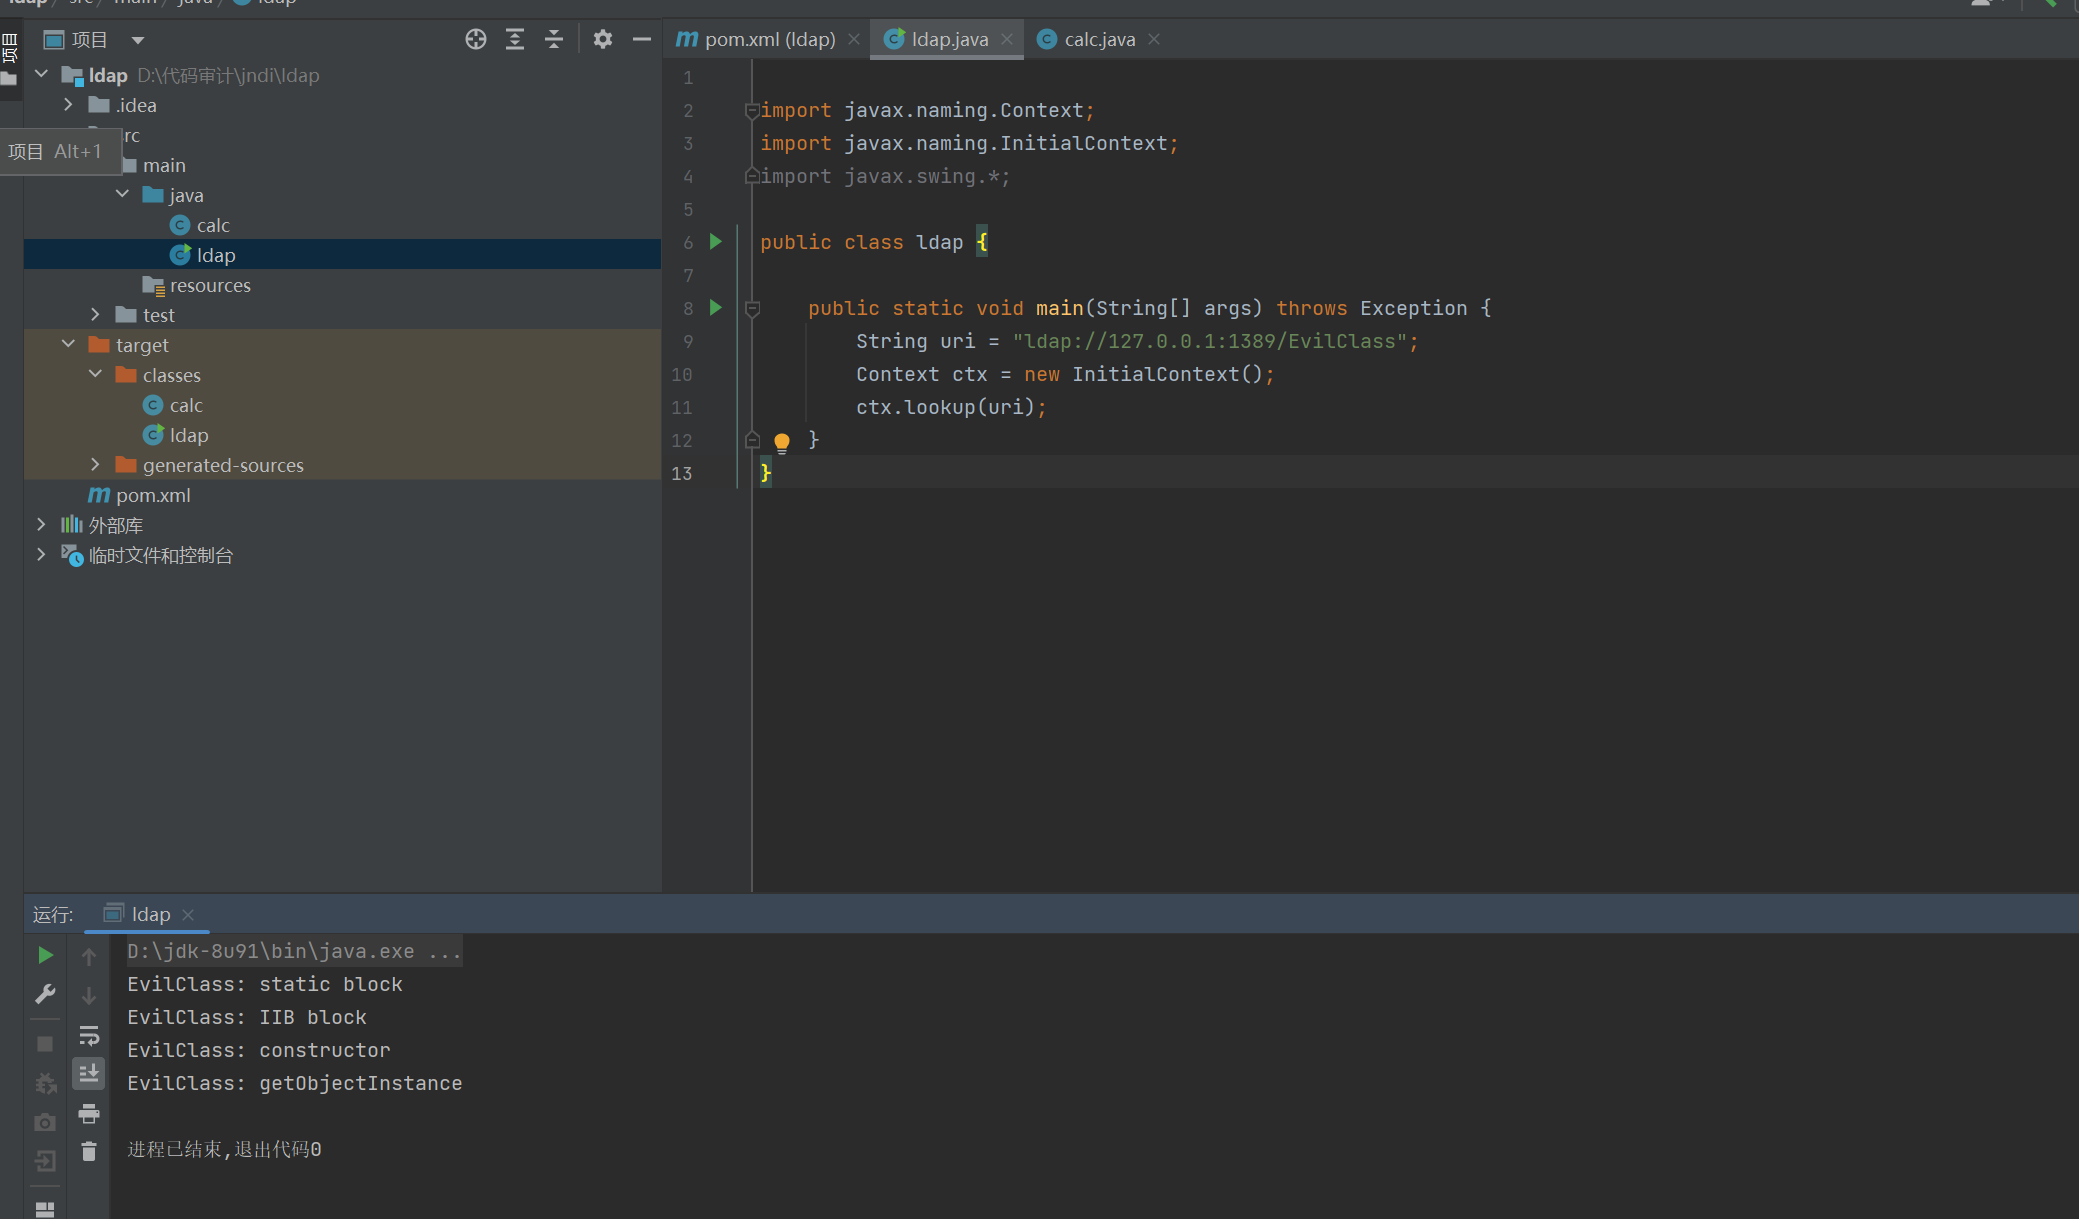Click the 进程已结束 exit code message
This screenshot has width=2079, height=1219.
click(x=224, y=1149)
